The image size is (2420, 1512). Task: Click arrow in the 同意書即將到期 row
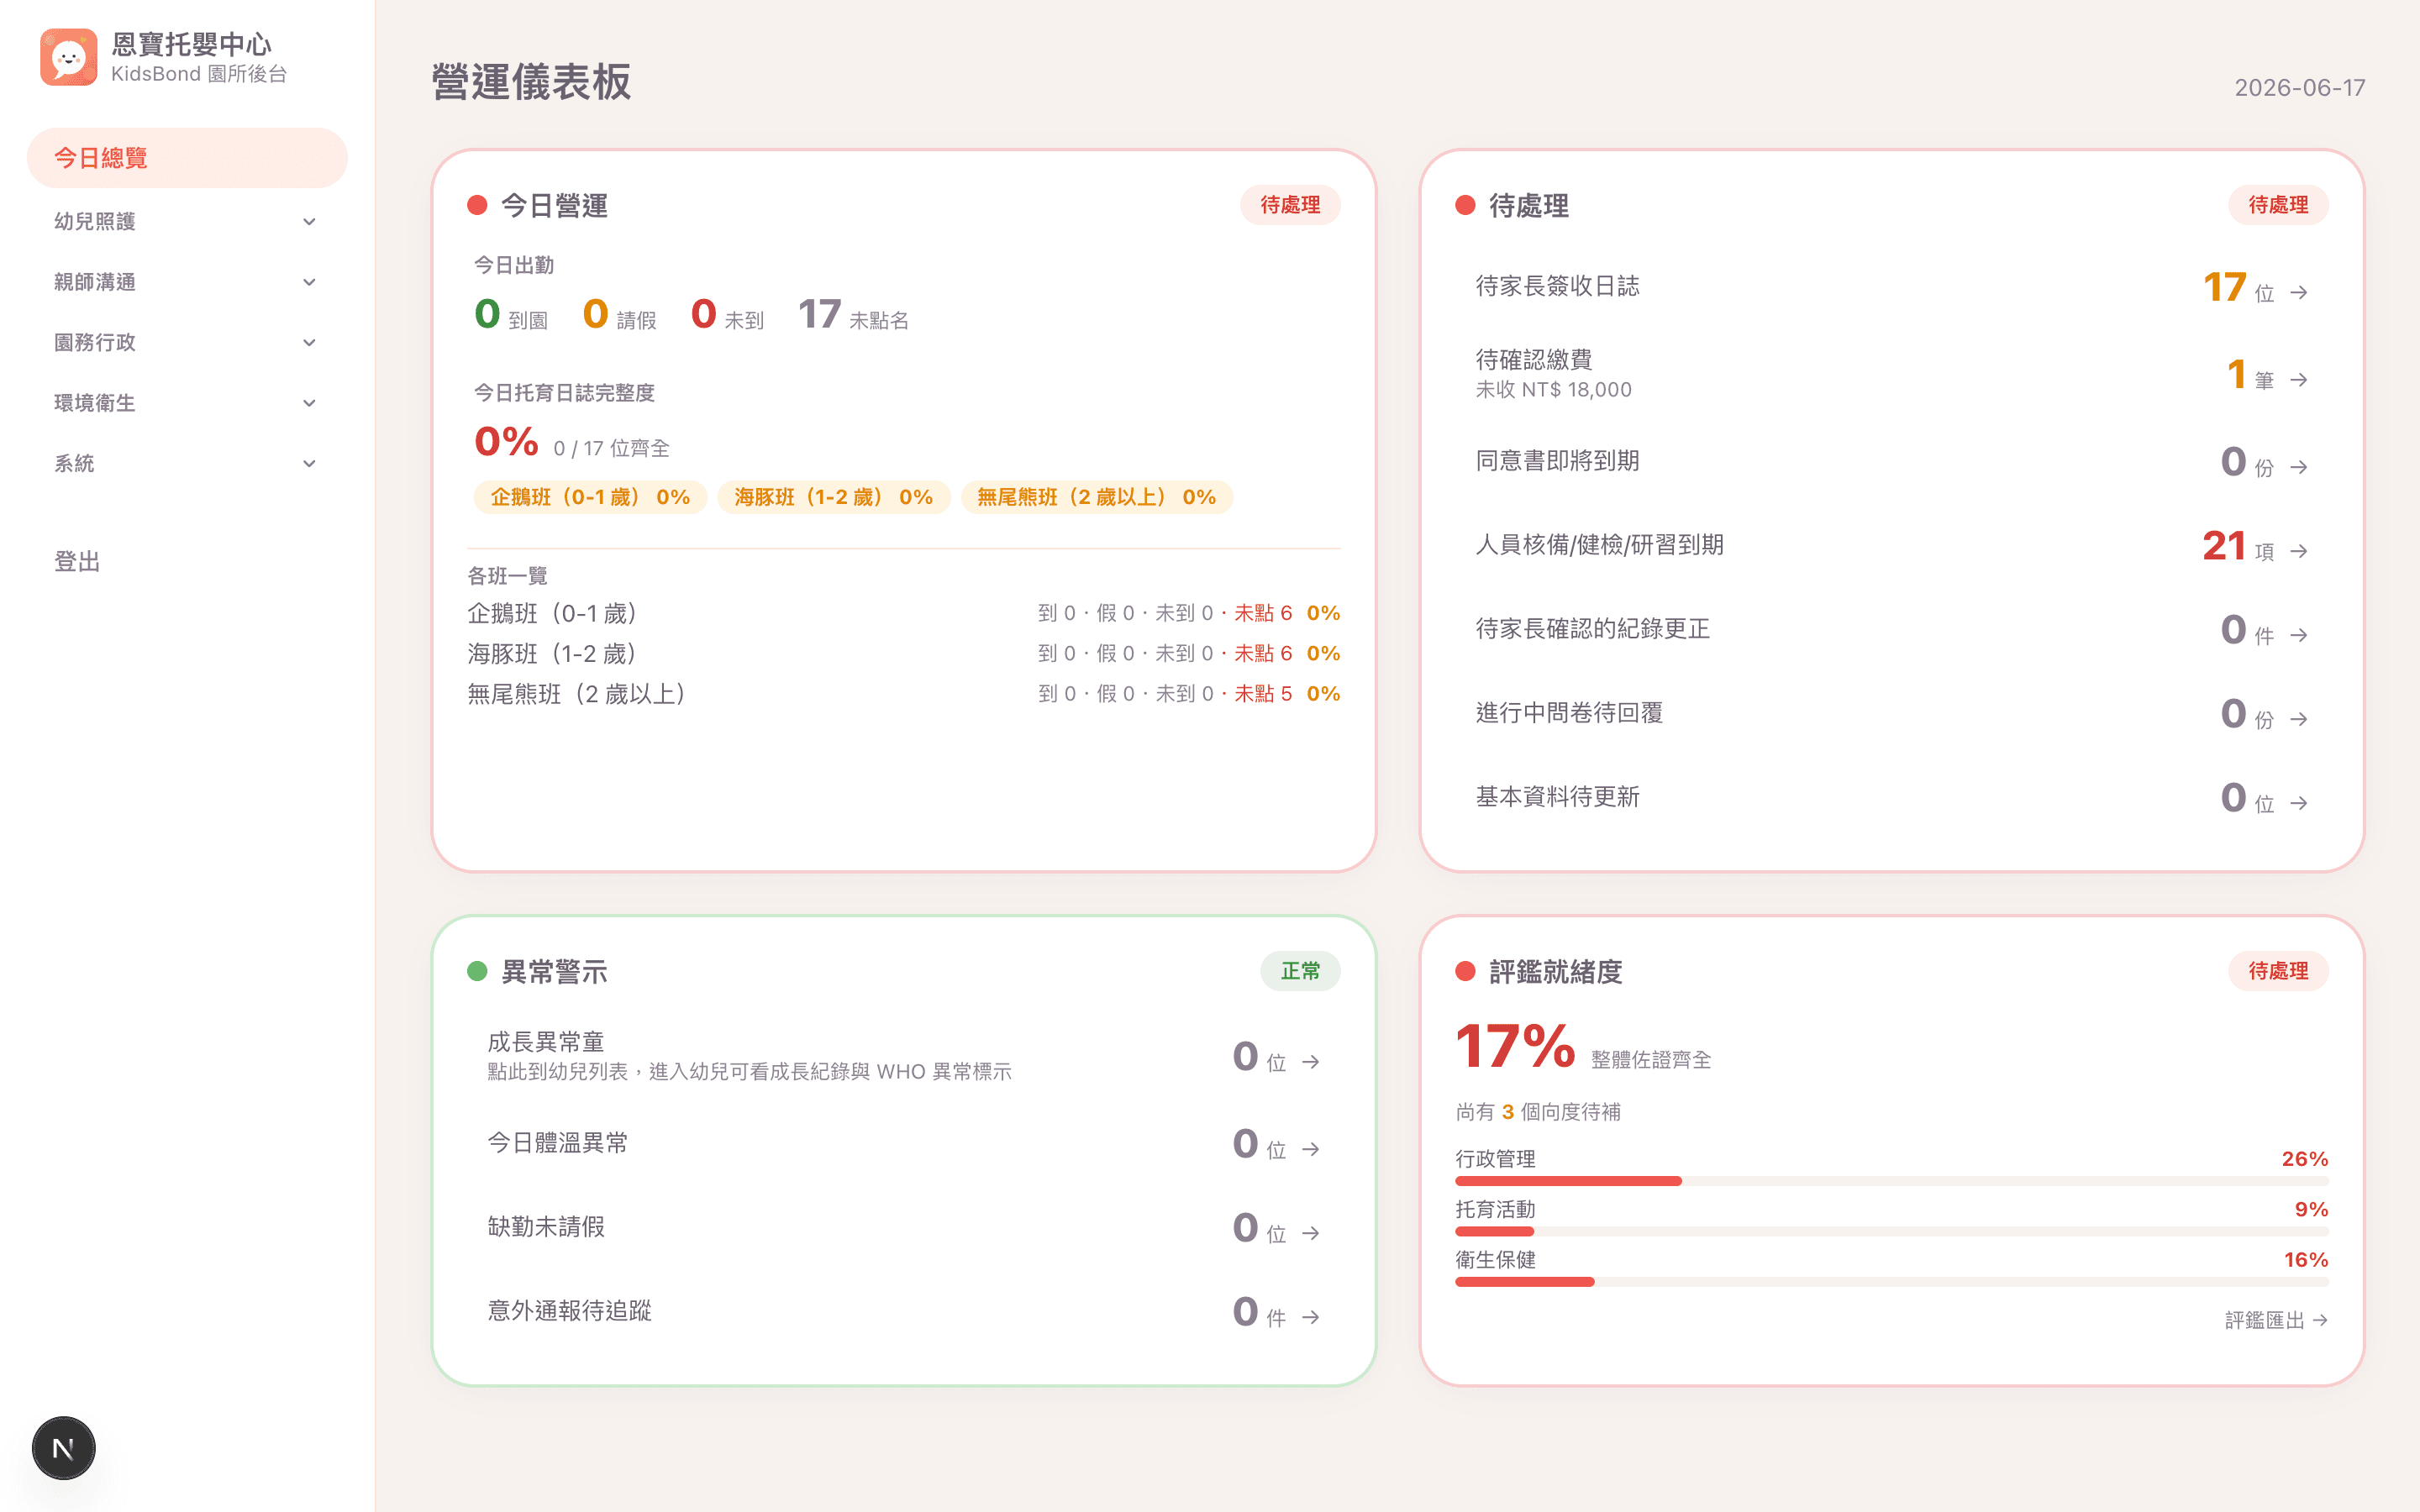point(2299,467)
